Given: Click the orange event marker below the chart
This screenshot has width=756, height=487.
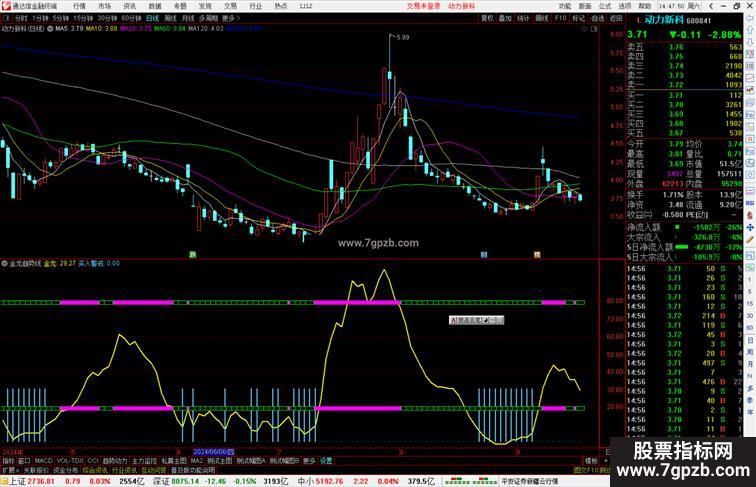Looking at the screenshot, I should 537,255.
